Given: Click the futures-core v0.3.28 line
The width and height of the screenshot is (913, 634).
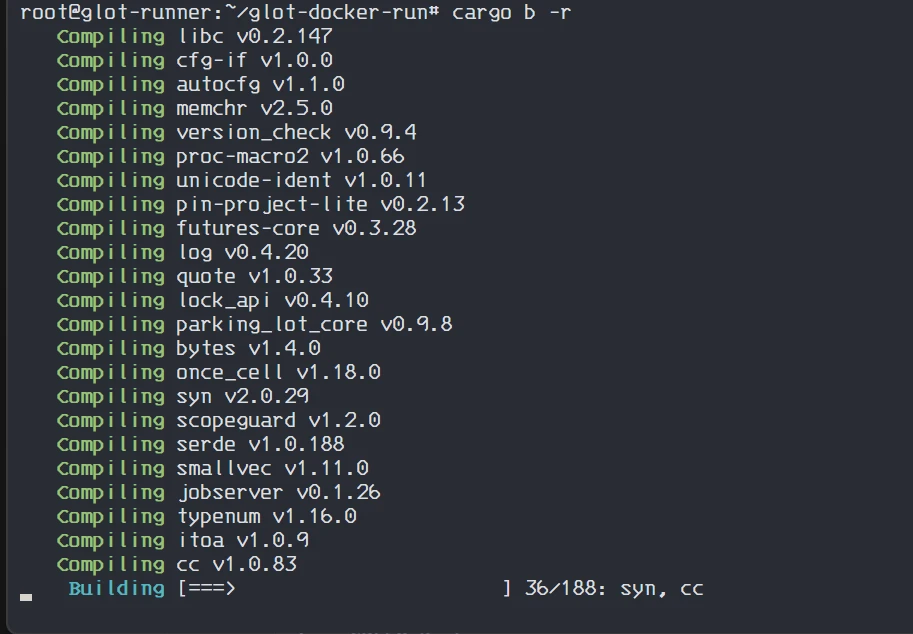Looking at the screenshot, I should [x=237, y=228].
